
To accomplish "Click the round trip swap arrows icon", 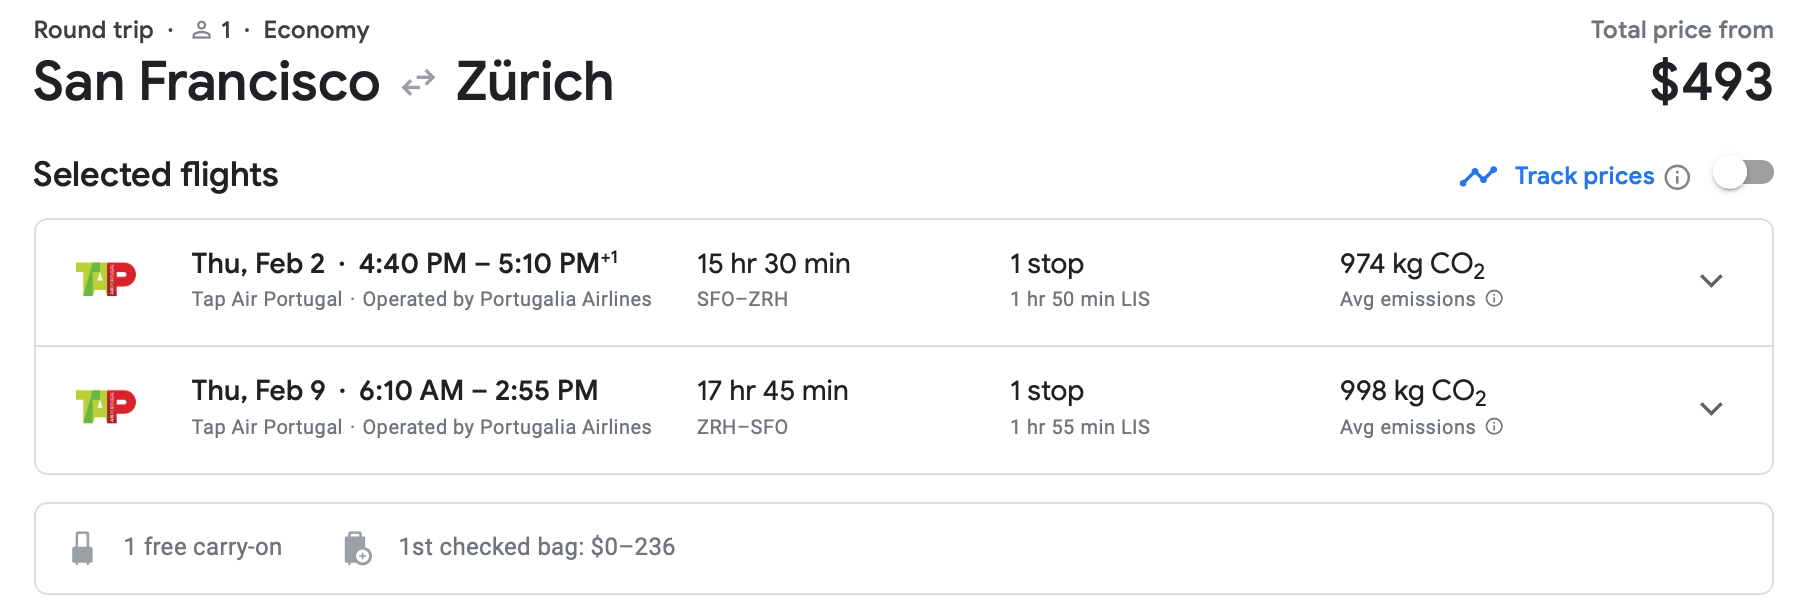I will click(418, 83).
